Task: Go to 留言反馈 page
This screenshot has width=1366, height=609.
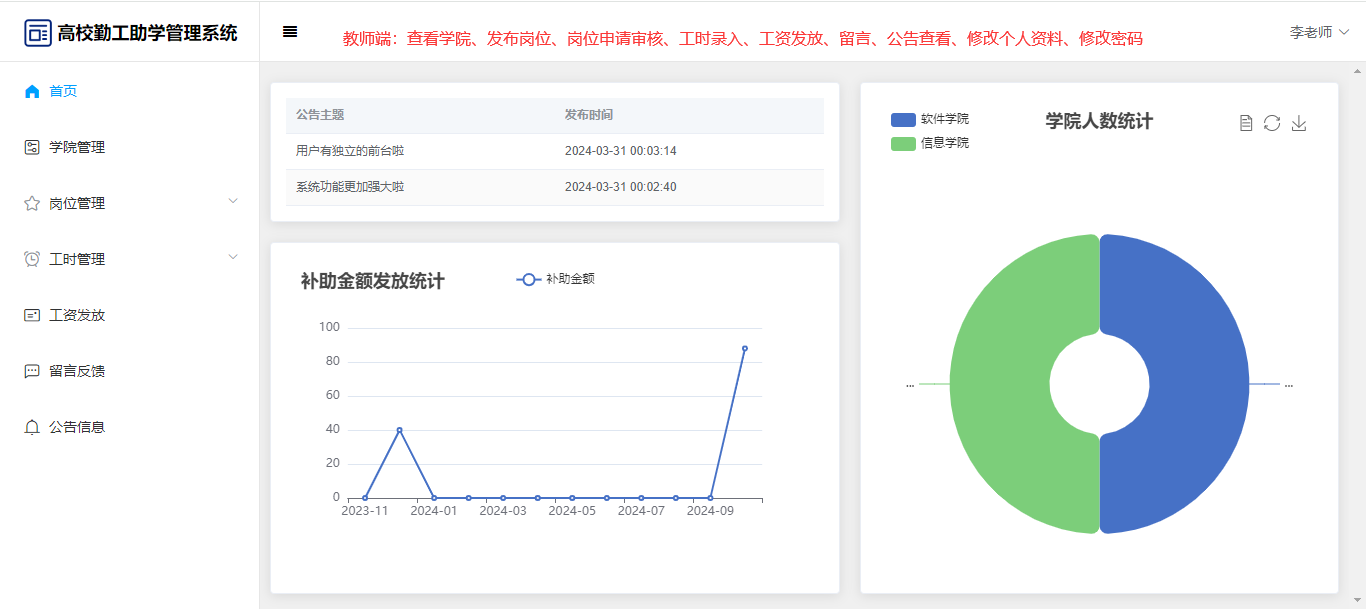Action: pos(77,371)
